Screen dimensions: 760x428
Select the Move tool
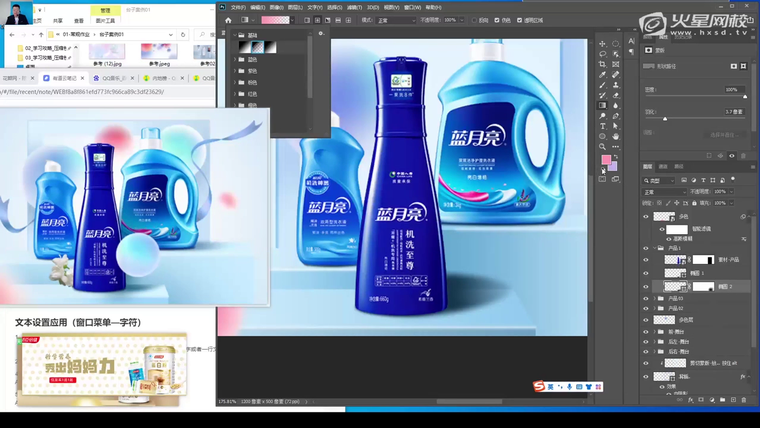coord(603,44)
